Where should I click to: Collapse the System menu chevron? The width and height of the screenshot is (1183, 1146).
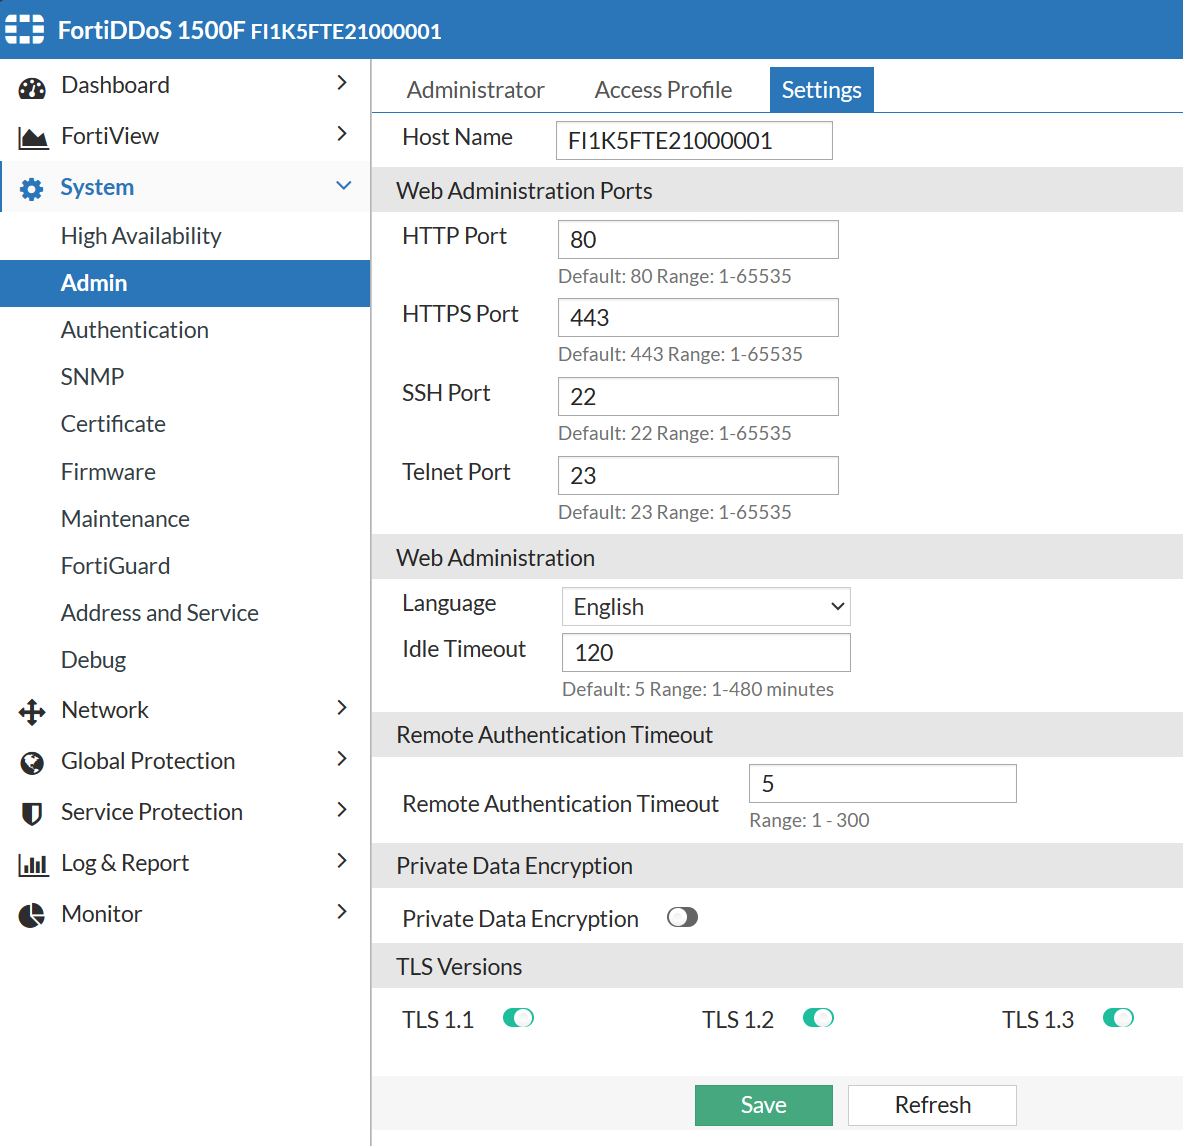click(x=343, y=186)
